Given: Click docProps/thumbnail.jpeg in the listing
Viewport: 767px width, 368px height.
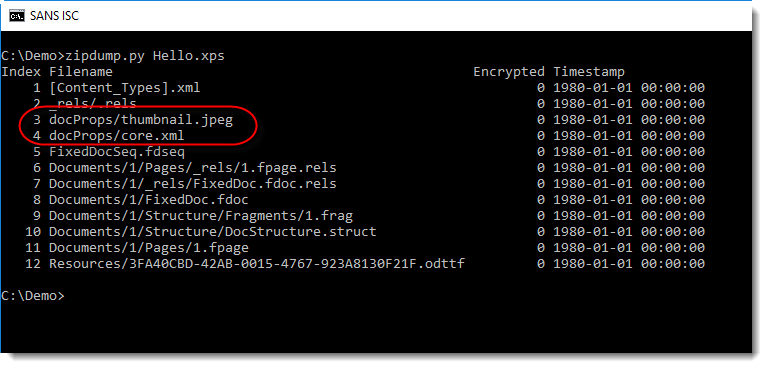Looking at the screenshot, I should point(140,120).
